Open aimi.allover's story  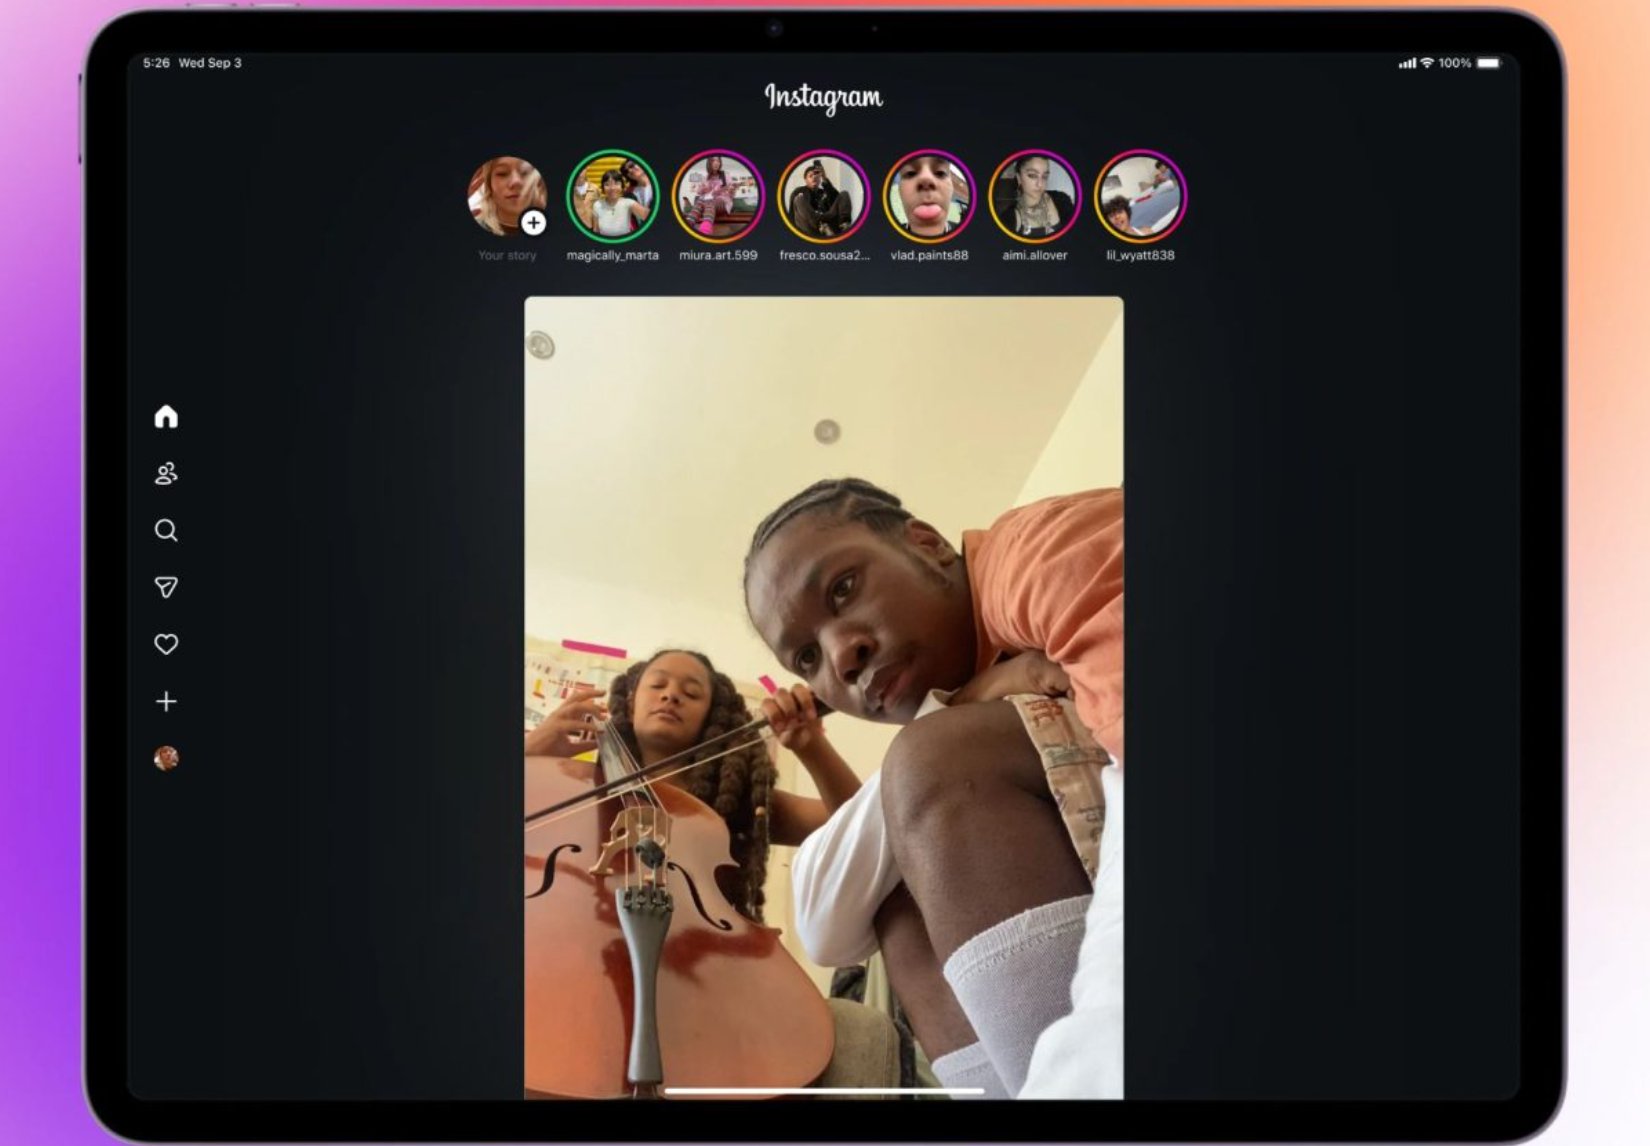coord(1035,197)
